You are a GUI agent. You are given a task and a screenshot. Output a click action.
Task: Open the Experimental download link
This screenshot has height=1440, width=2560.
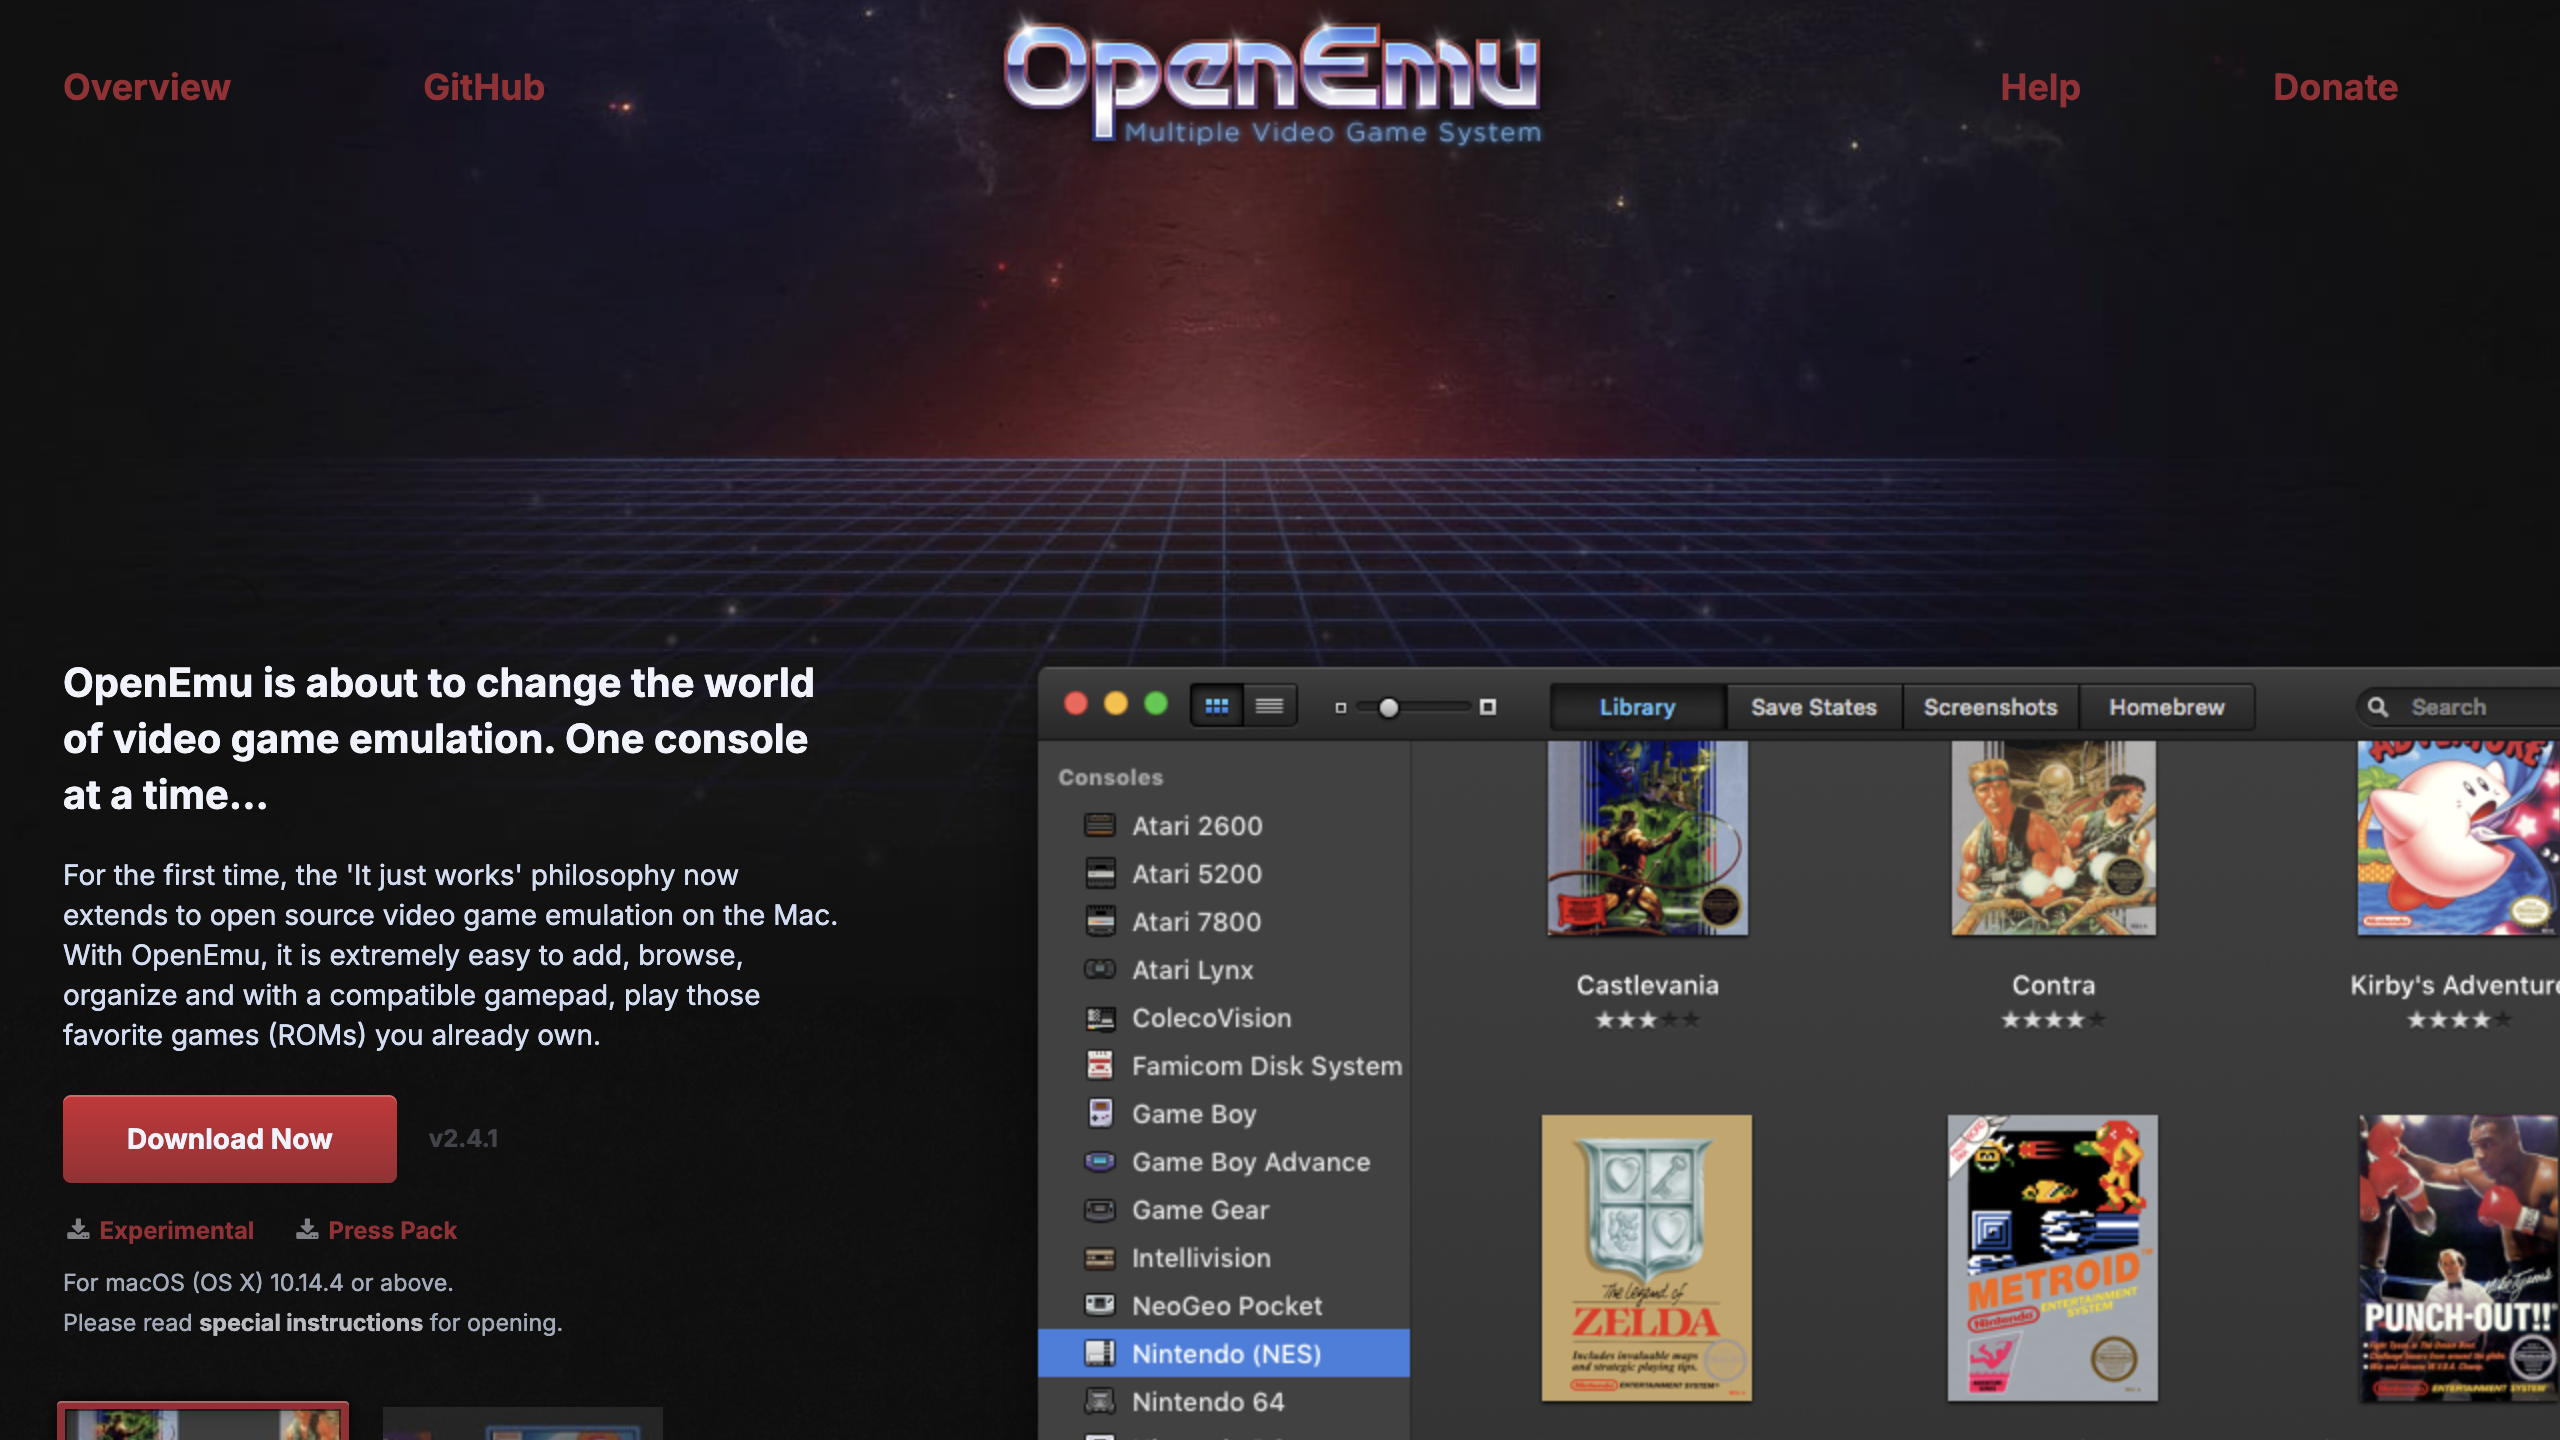pos(176,1230)
